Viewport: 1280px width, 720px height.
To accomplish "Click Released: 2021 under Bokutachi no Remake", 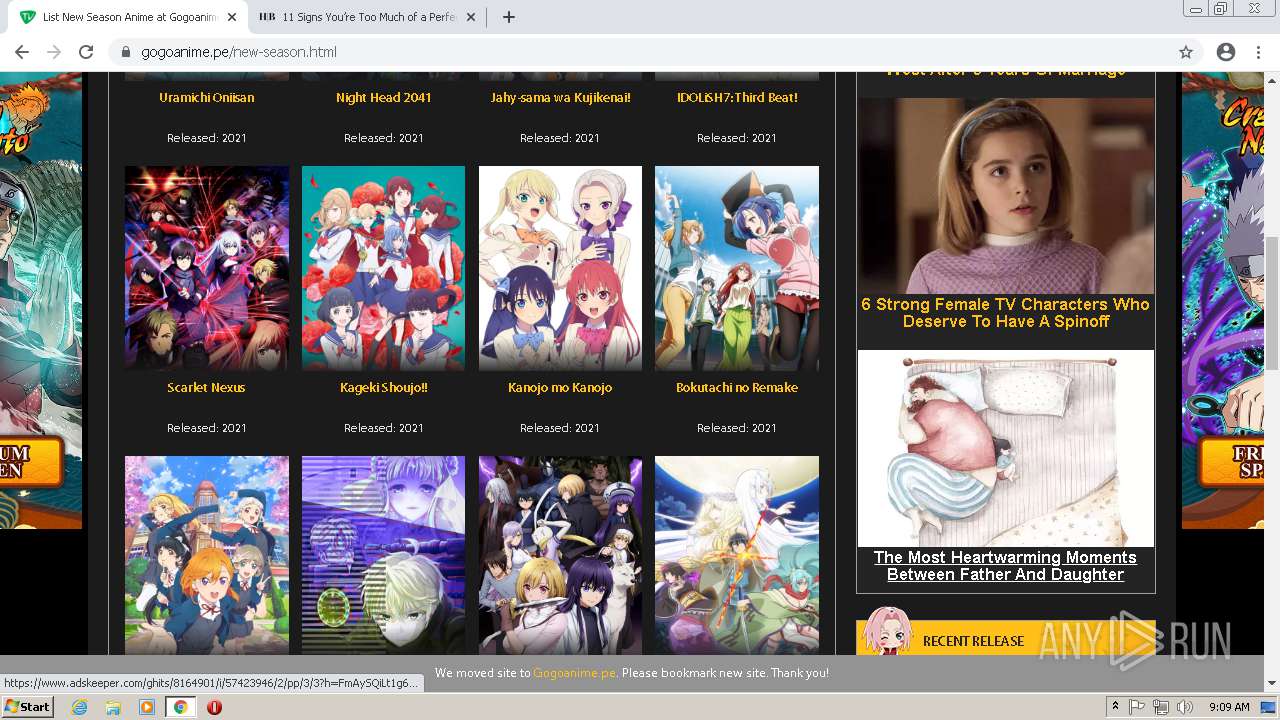I will coord(737,428).
